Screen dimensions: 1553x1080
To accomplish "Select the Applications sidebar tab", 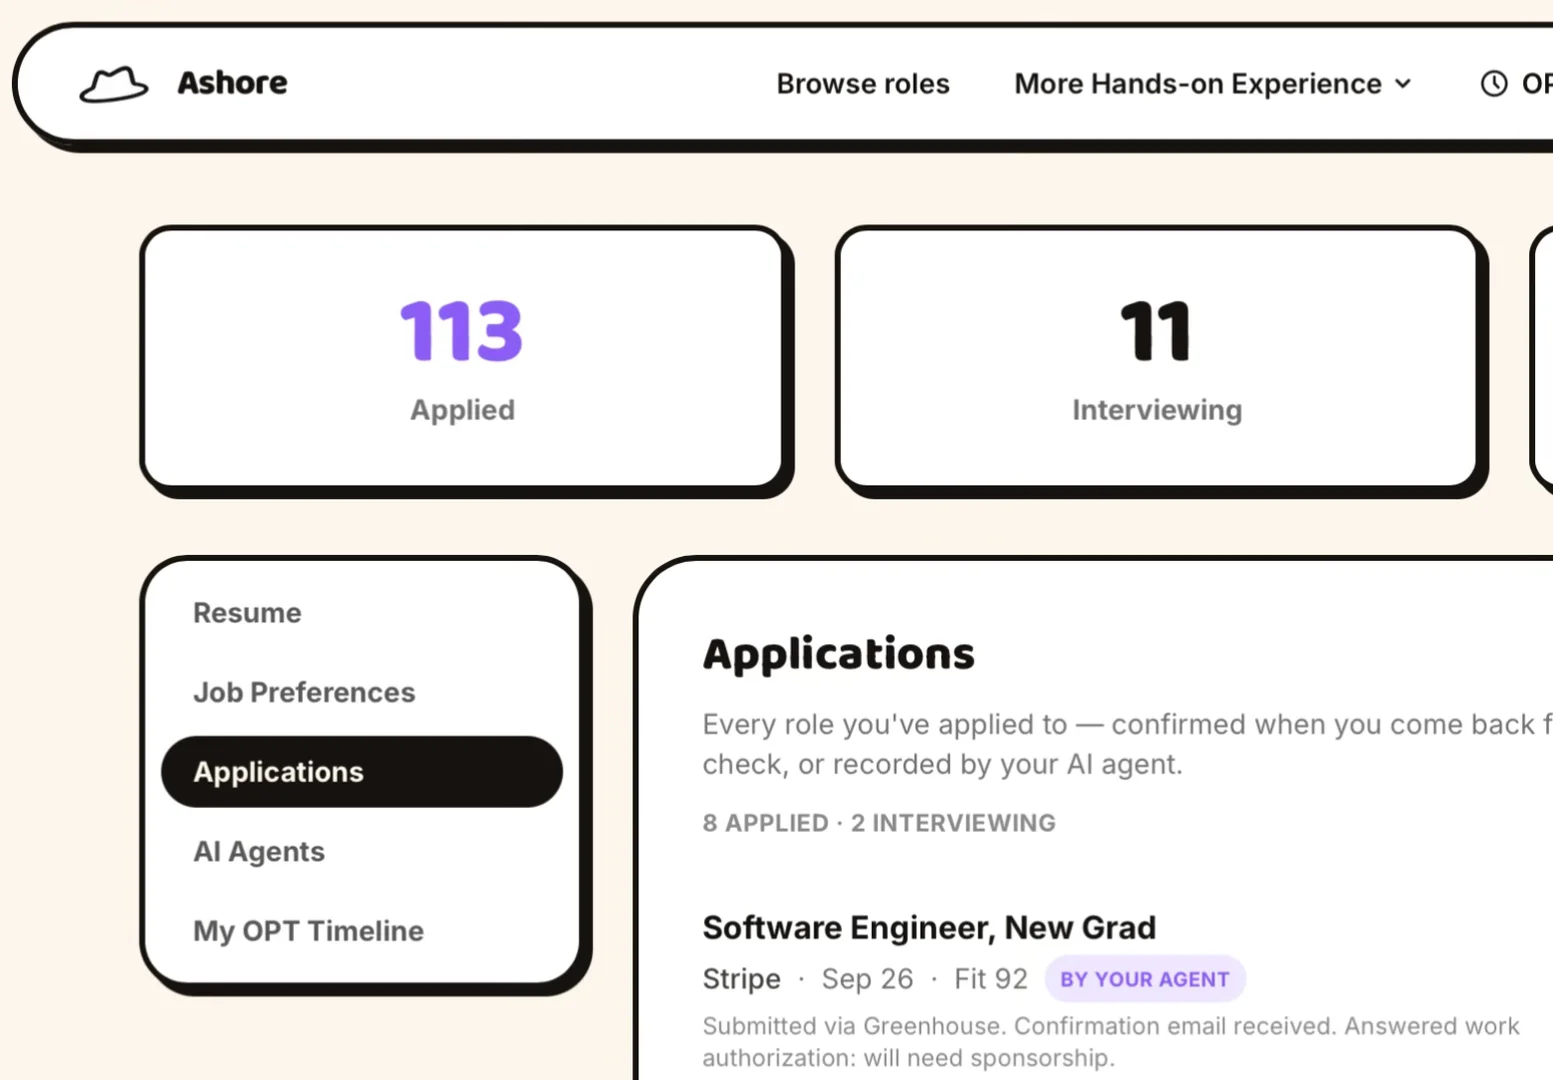I will click(362, 772).
